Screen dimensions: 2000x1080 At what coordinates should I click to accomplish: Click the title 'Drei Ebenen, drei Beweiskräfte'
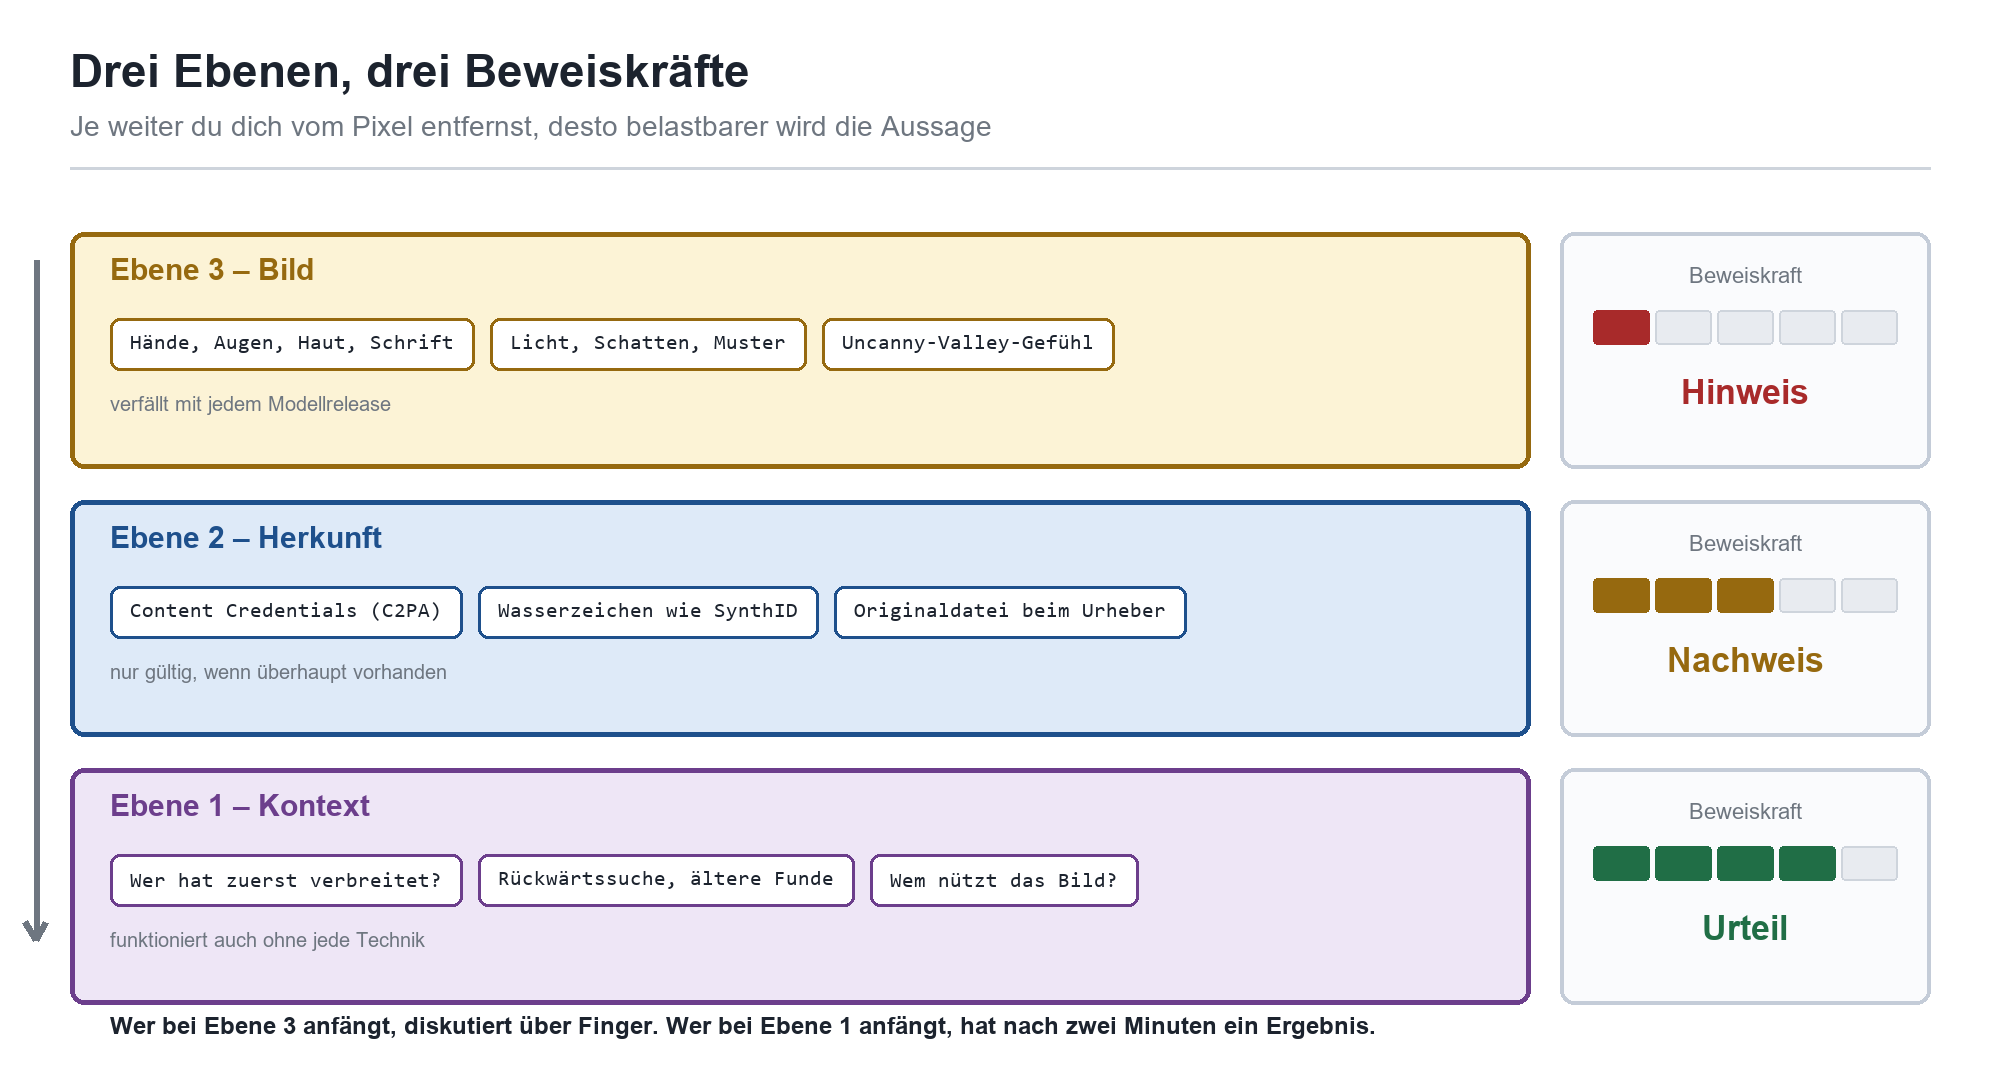(x=410, y=72)
